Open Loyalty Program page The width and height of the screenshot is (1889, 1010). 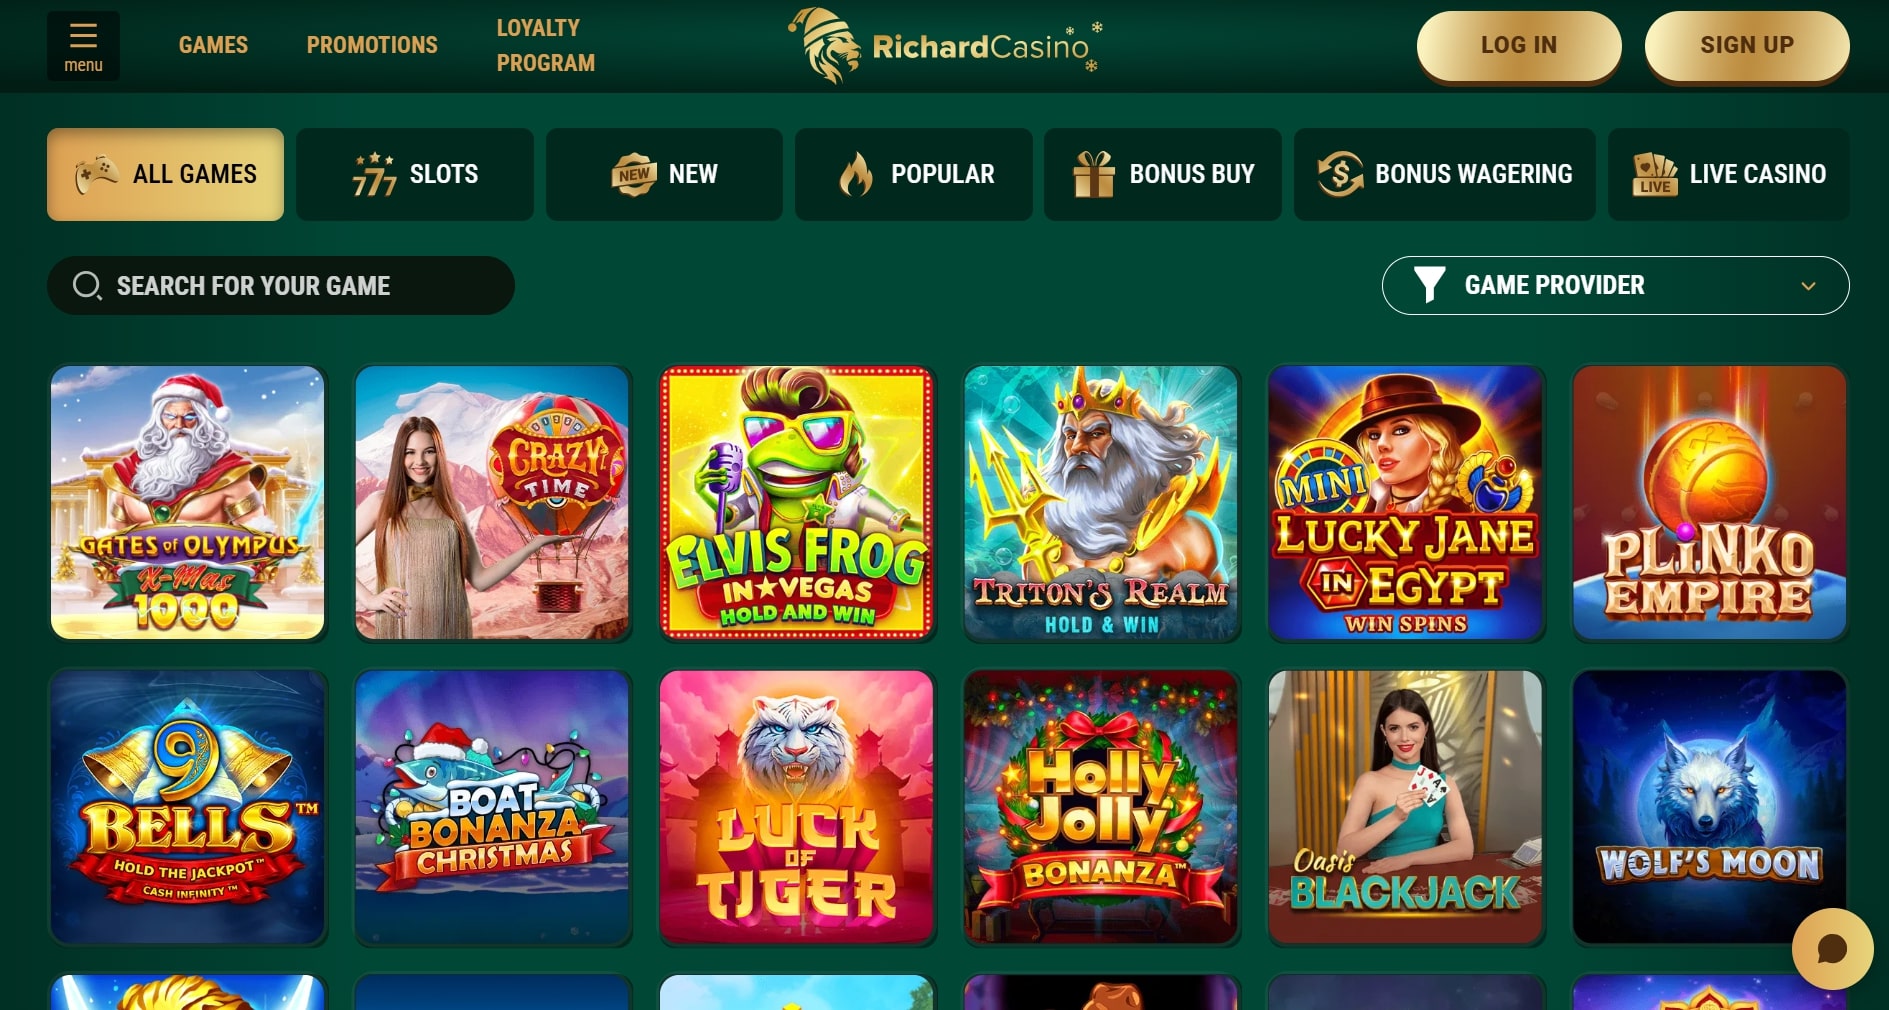546,45
